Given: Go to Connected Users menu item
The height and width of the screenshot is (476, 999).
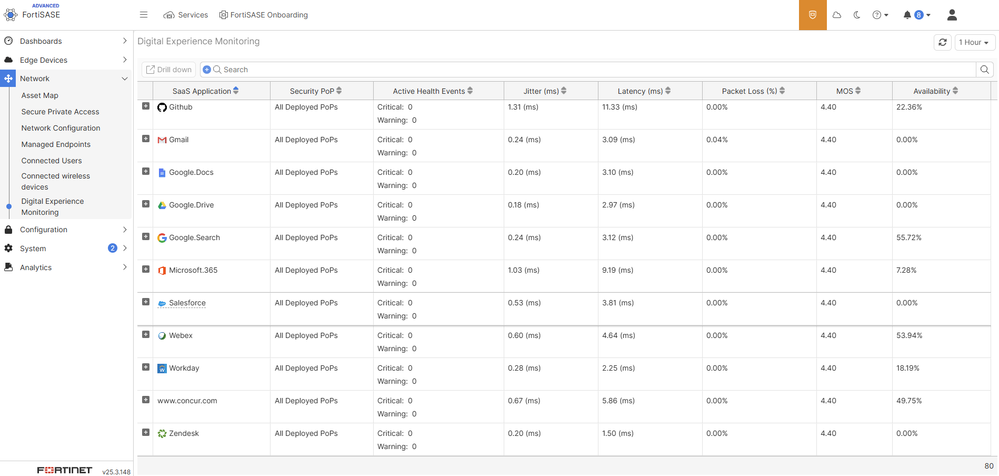Looking at the screenshot, I should [x=51, y=160].
